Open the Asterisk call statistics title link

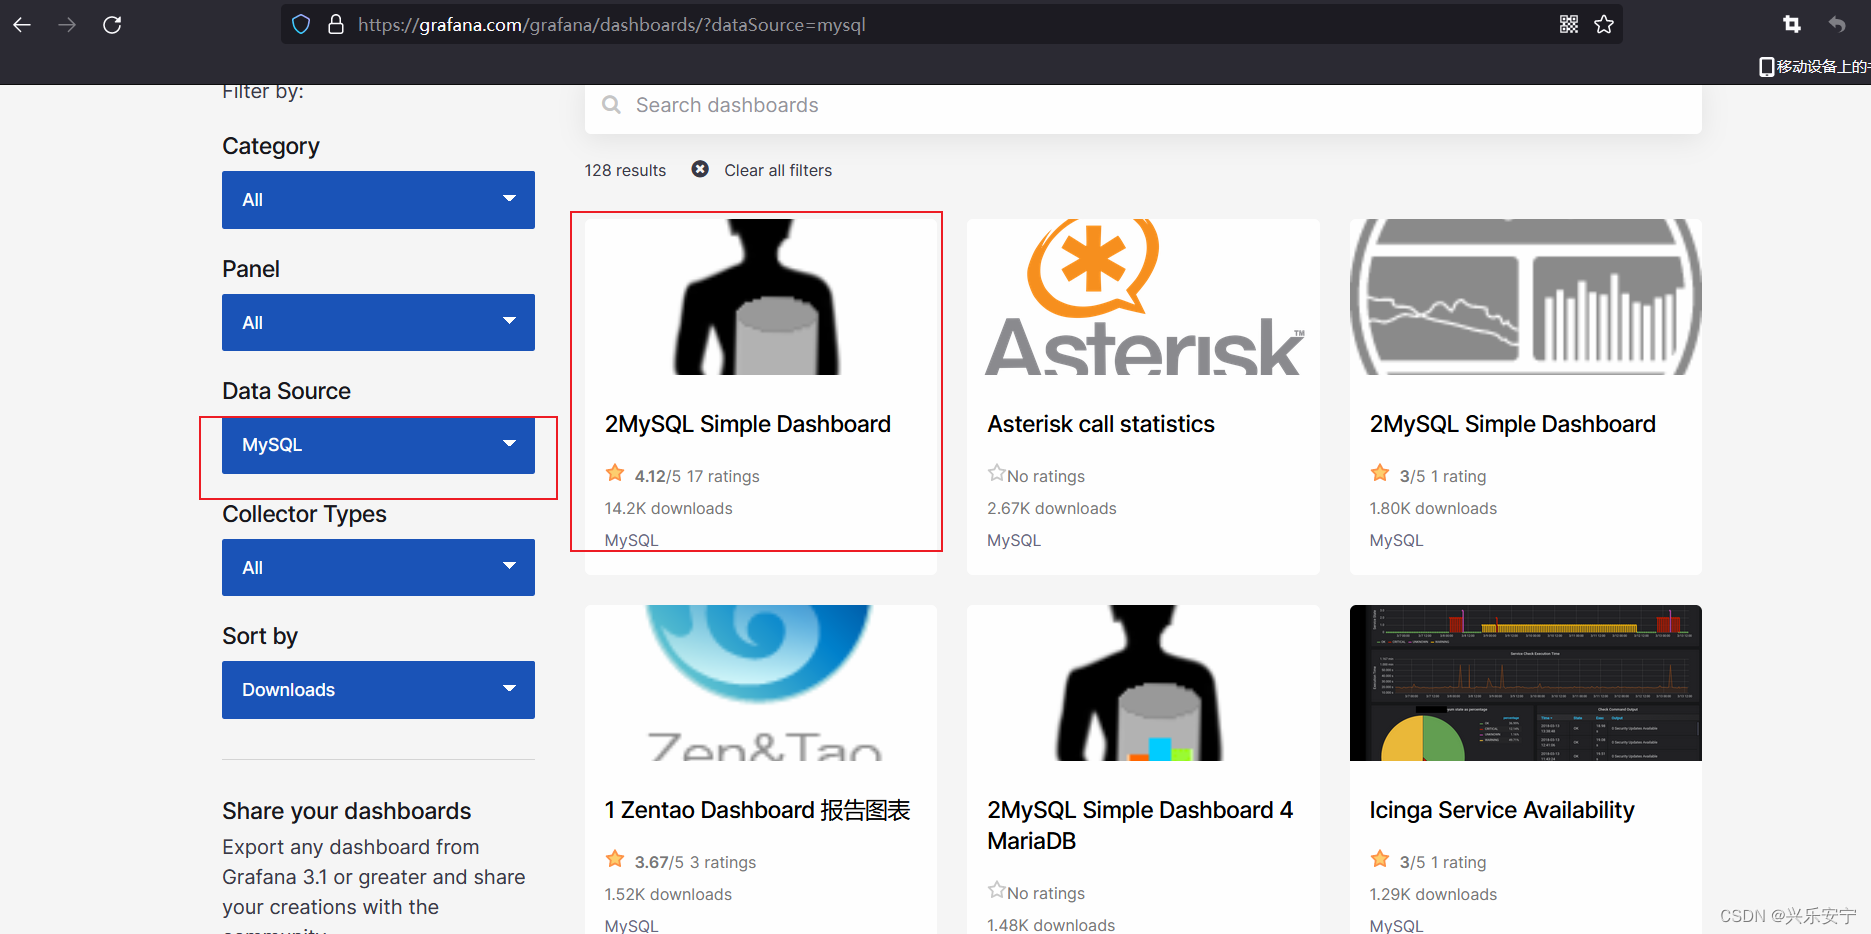click(x=1101, y=424)
